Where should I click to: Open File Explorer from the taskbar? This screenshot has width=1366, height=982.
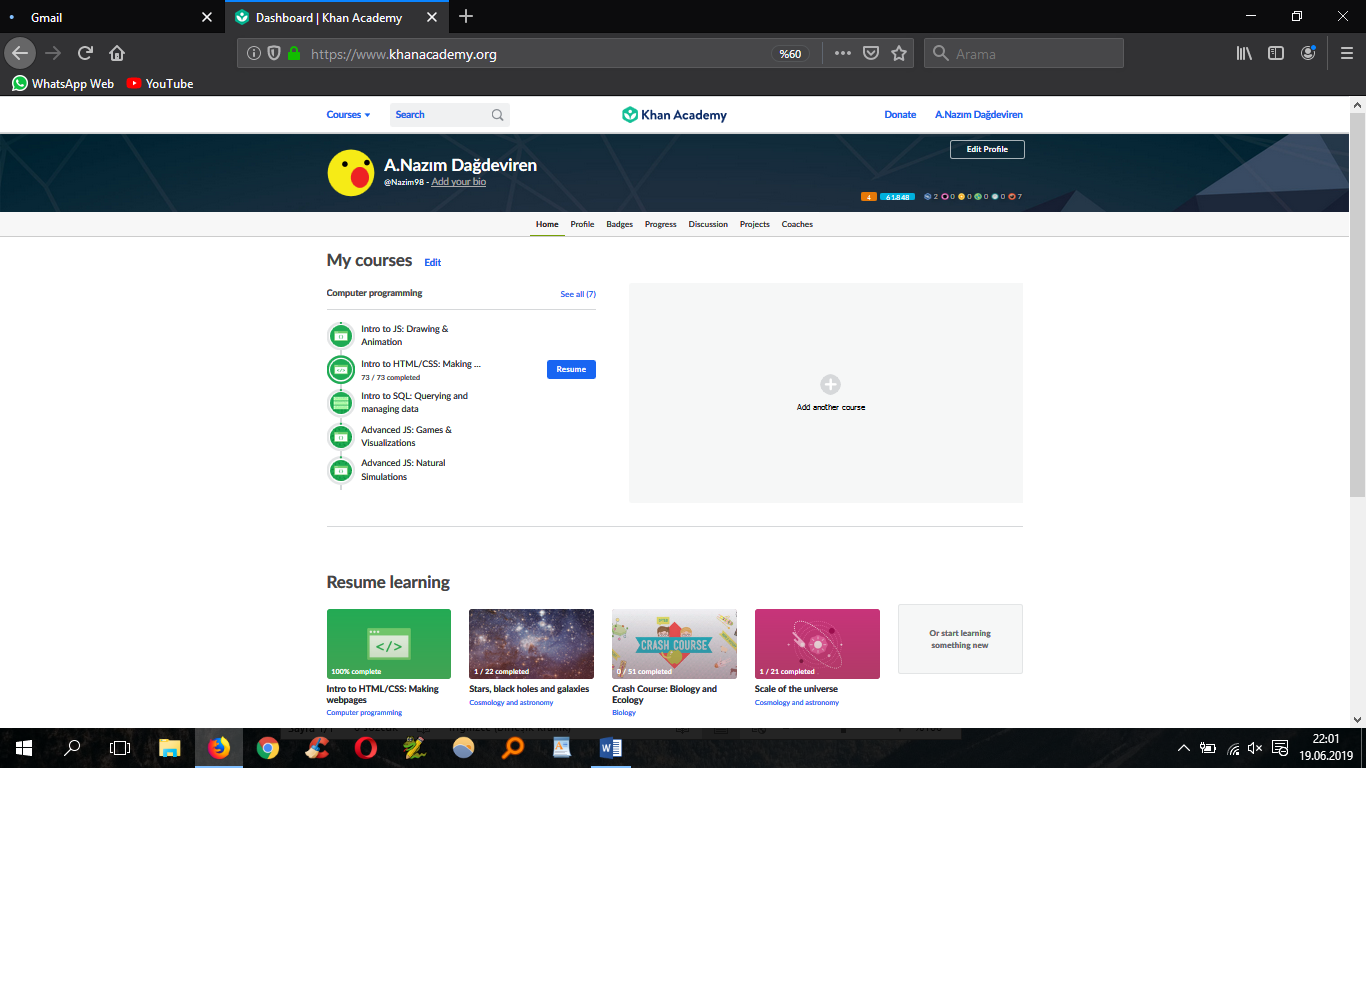pyautogui.click(x=170, y=748)
